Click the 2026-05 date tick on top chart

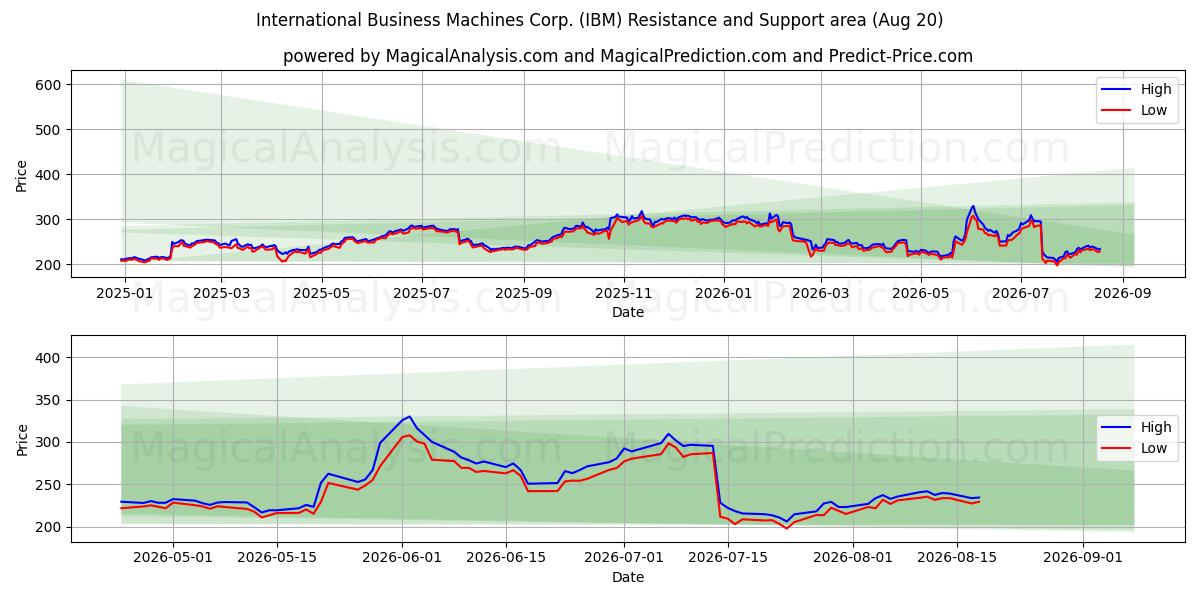click(921, 293)
